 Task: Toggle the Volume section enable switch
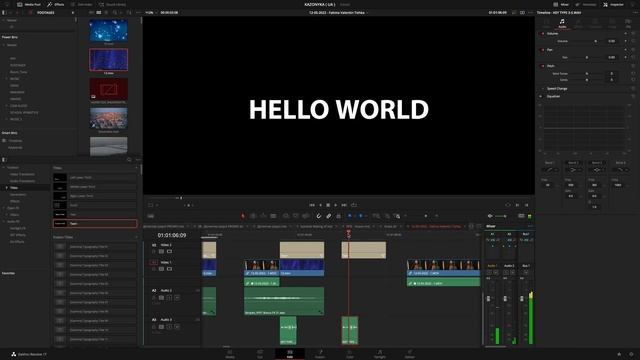coord(542,33)
